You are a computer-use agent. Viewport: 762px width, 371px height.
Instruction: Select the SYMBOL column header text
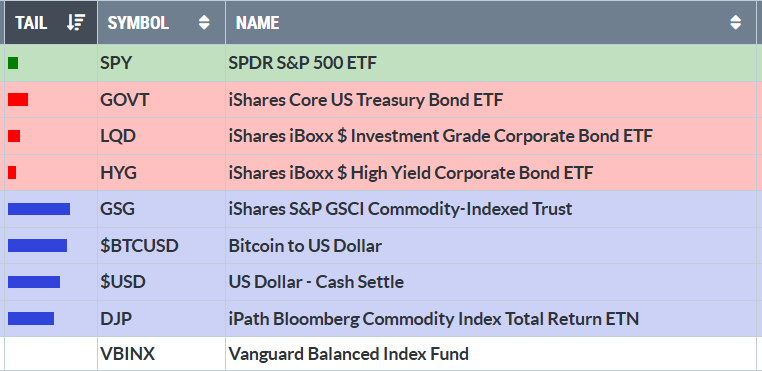pyautogui.click(x=138, y=23)
